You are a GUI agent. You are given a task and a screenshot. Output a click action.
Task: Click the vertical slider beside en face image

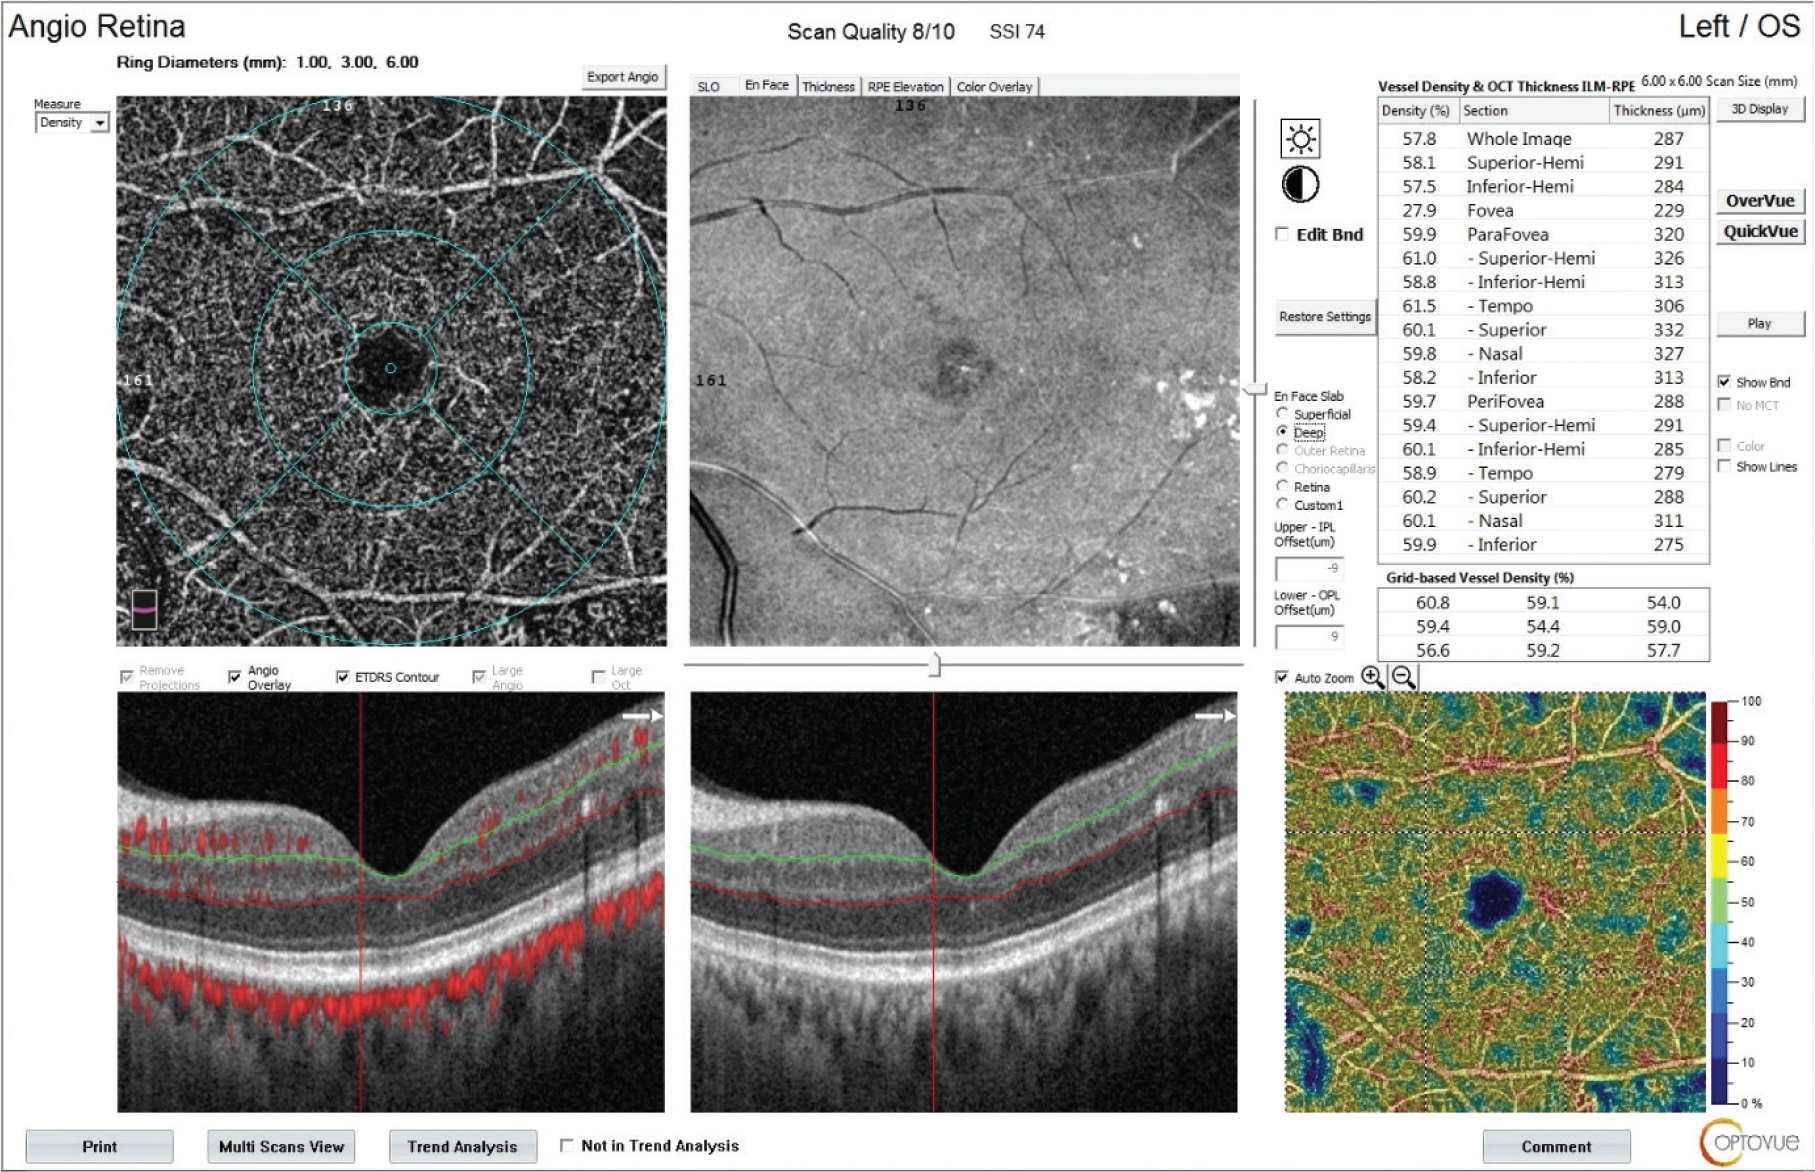pos(1255,388)
